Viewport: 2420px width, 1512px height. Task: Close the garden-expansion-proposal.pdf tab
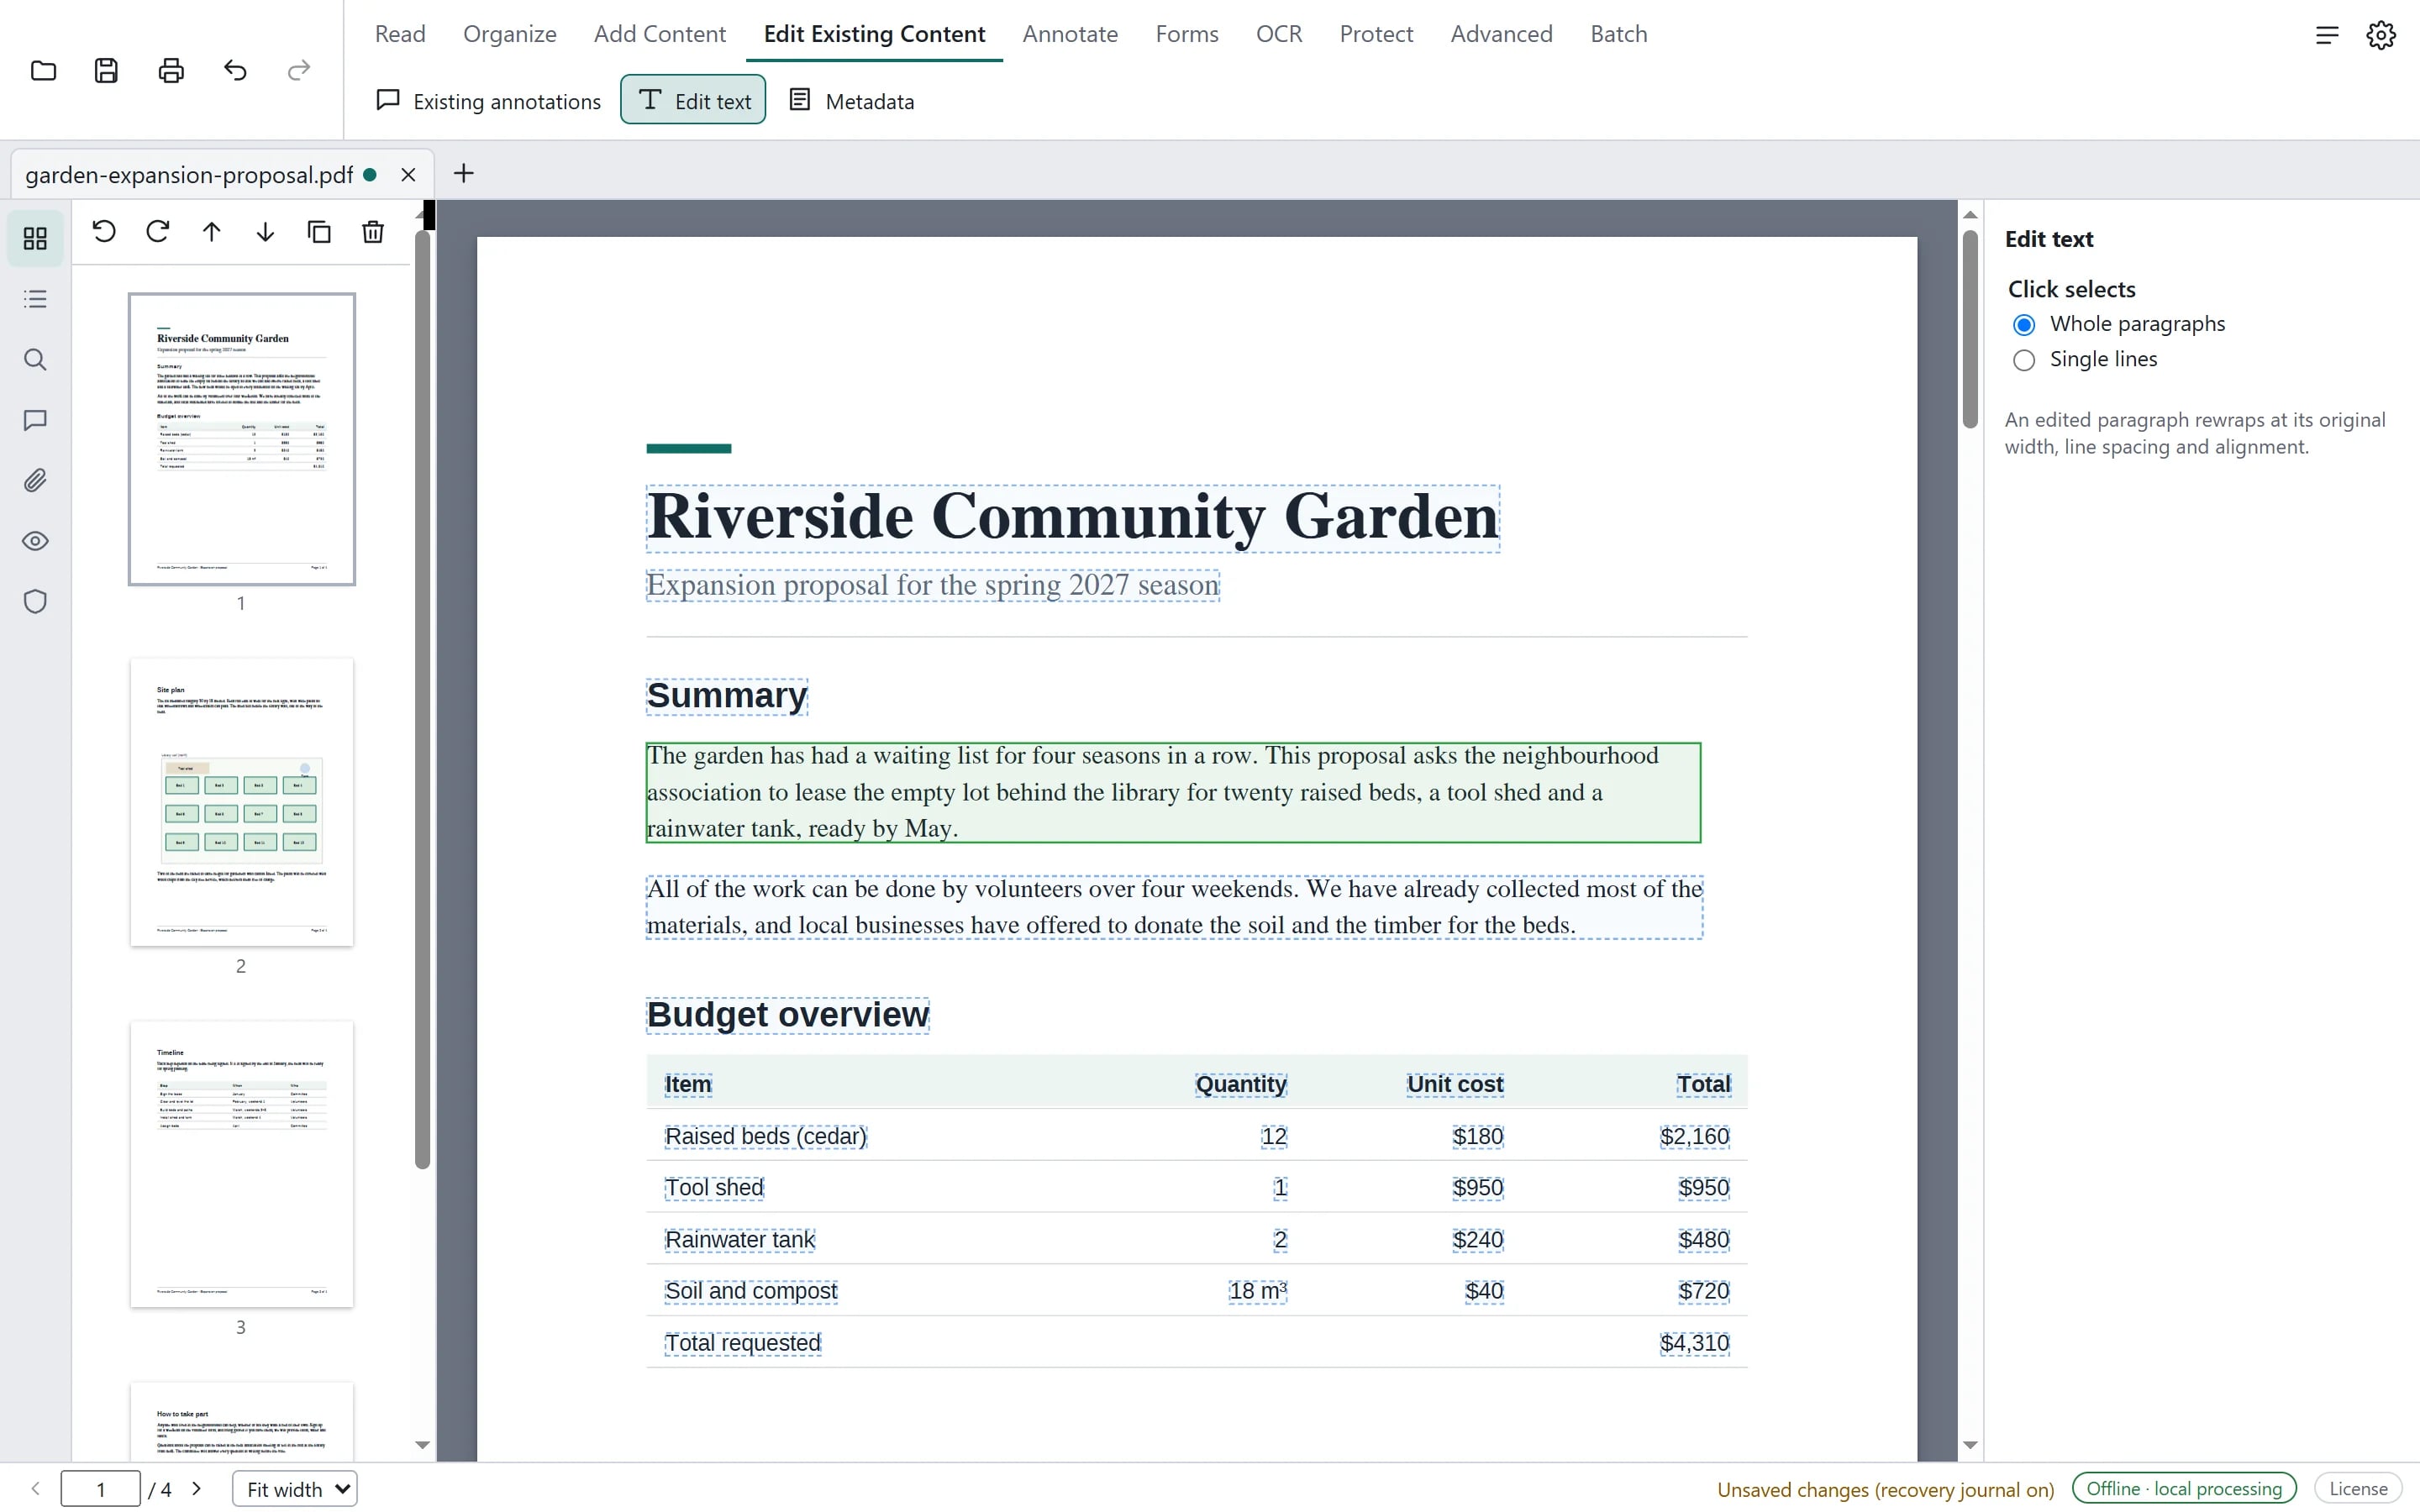(408, 175)
